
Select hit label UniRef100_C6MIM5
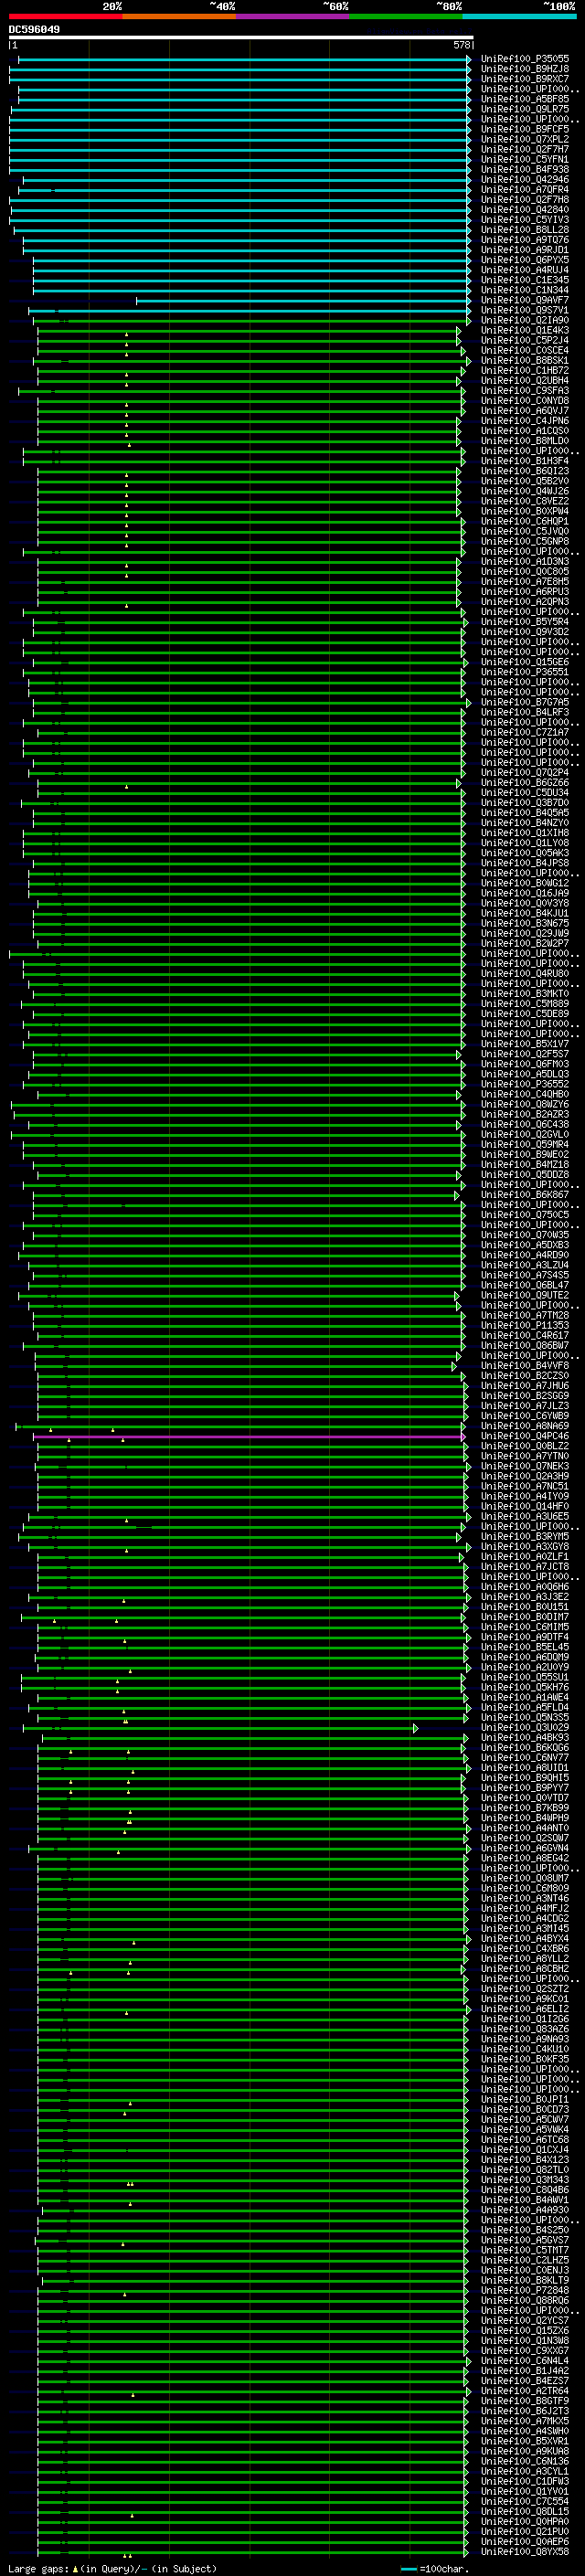click(525, 1627)
